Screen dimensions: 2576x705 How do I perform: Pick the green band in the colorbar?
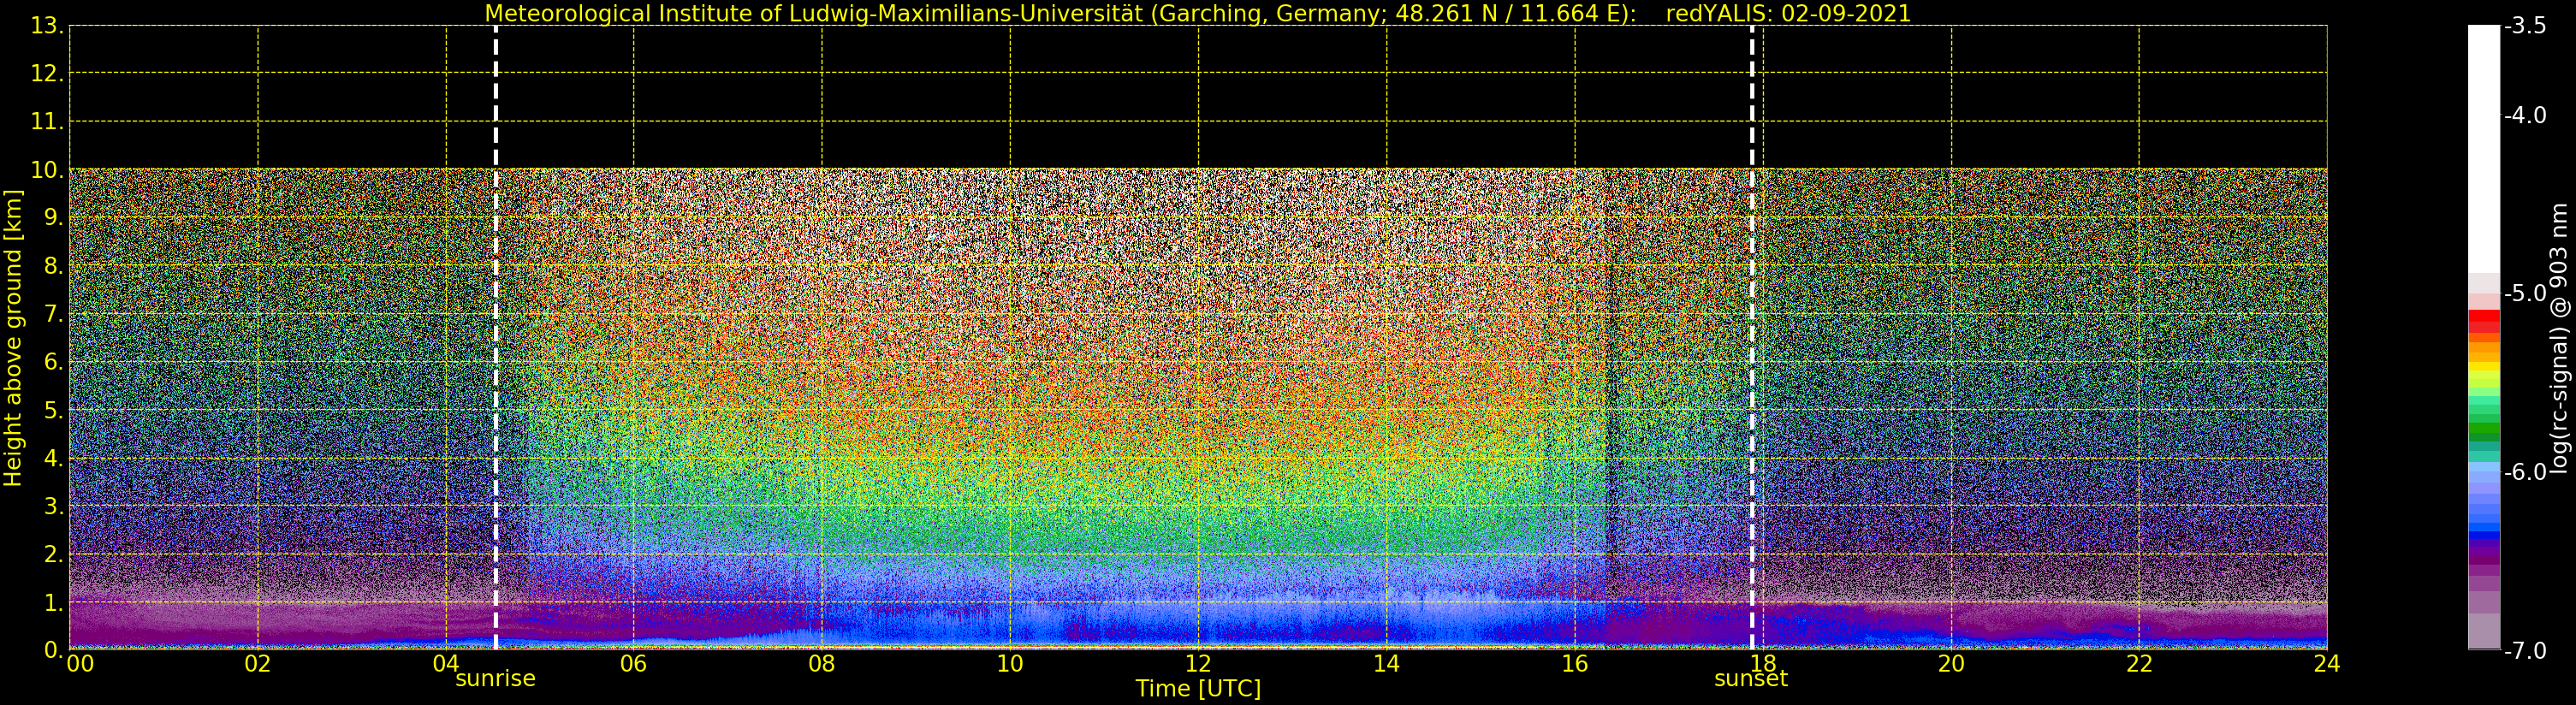[2483, 431]
